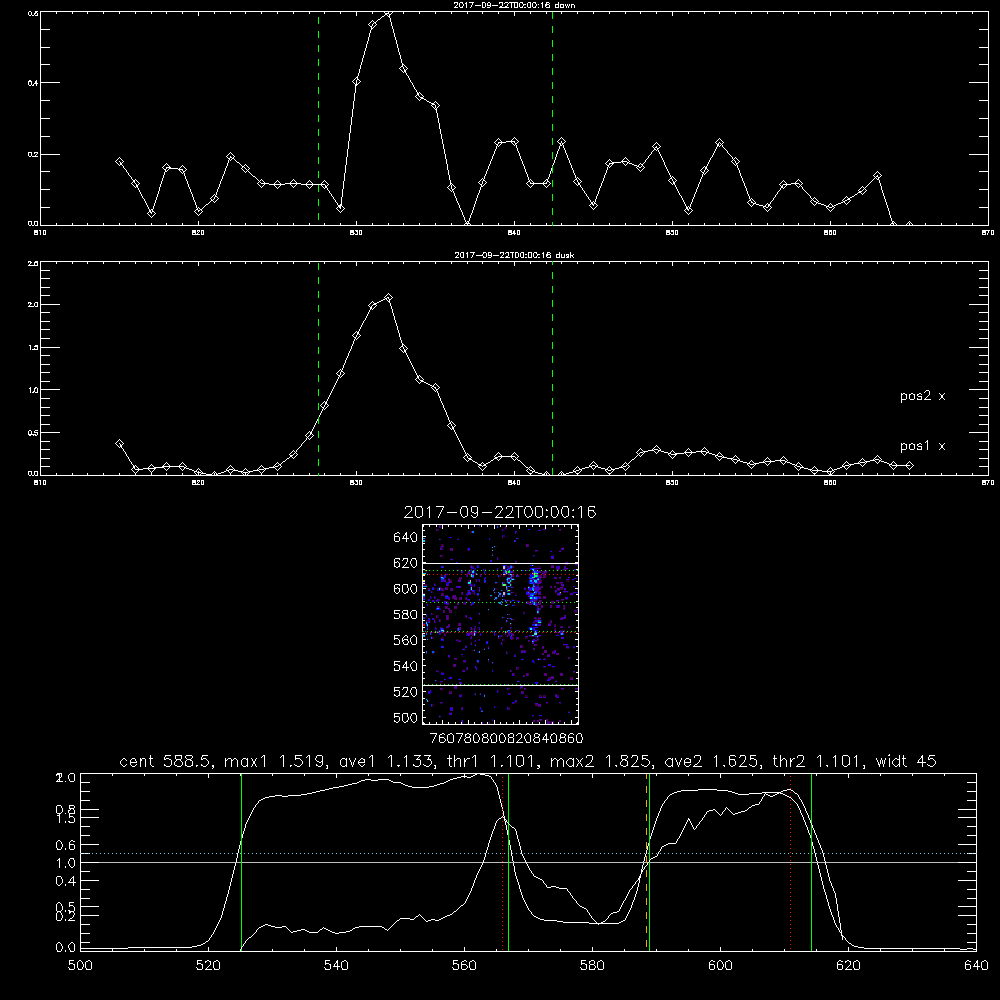Image resolution: width=1000 pixels, height=1000 pixels.
Task: Click color map y-axis label 640
Action: click(406, 538)
